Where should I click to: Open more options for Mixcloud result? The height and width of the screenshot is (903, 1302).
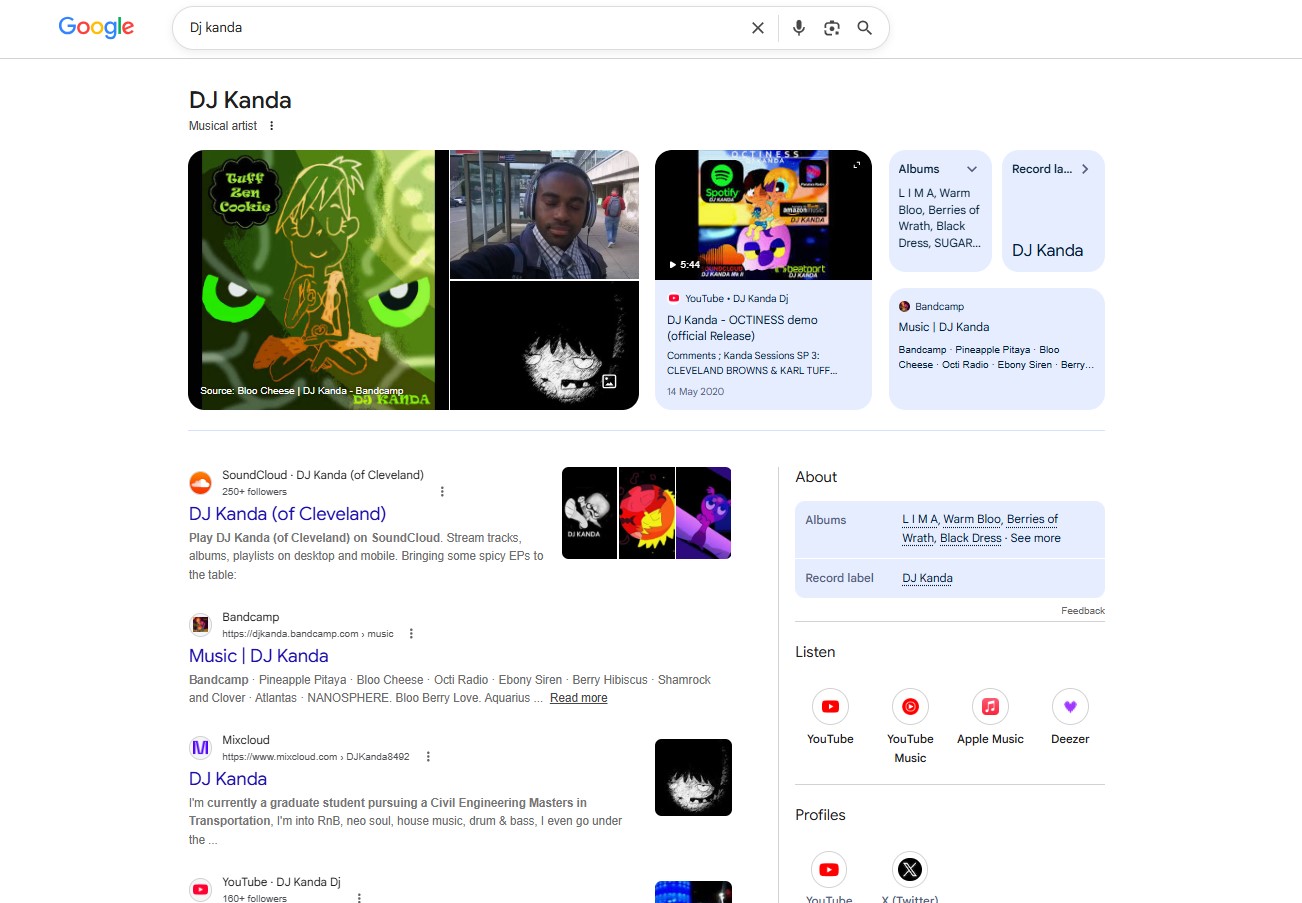(x=428, y=757)
